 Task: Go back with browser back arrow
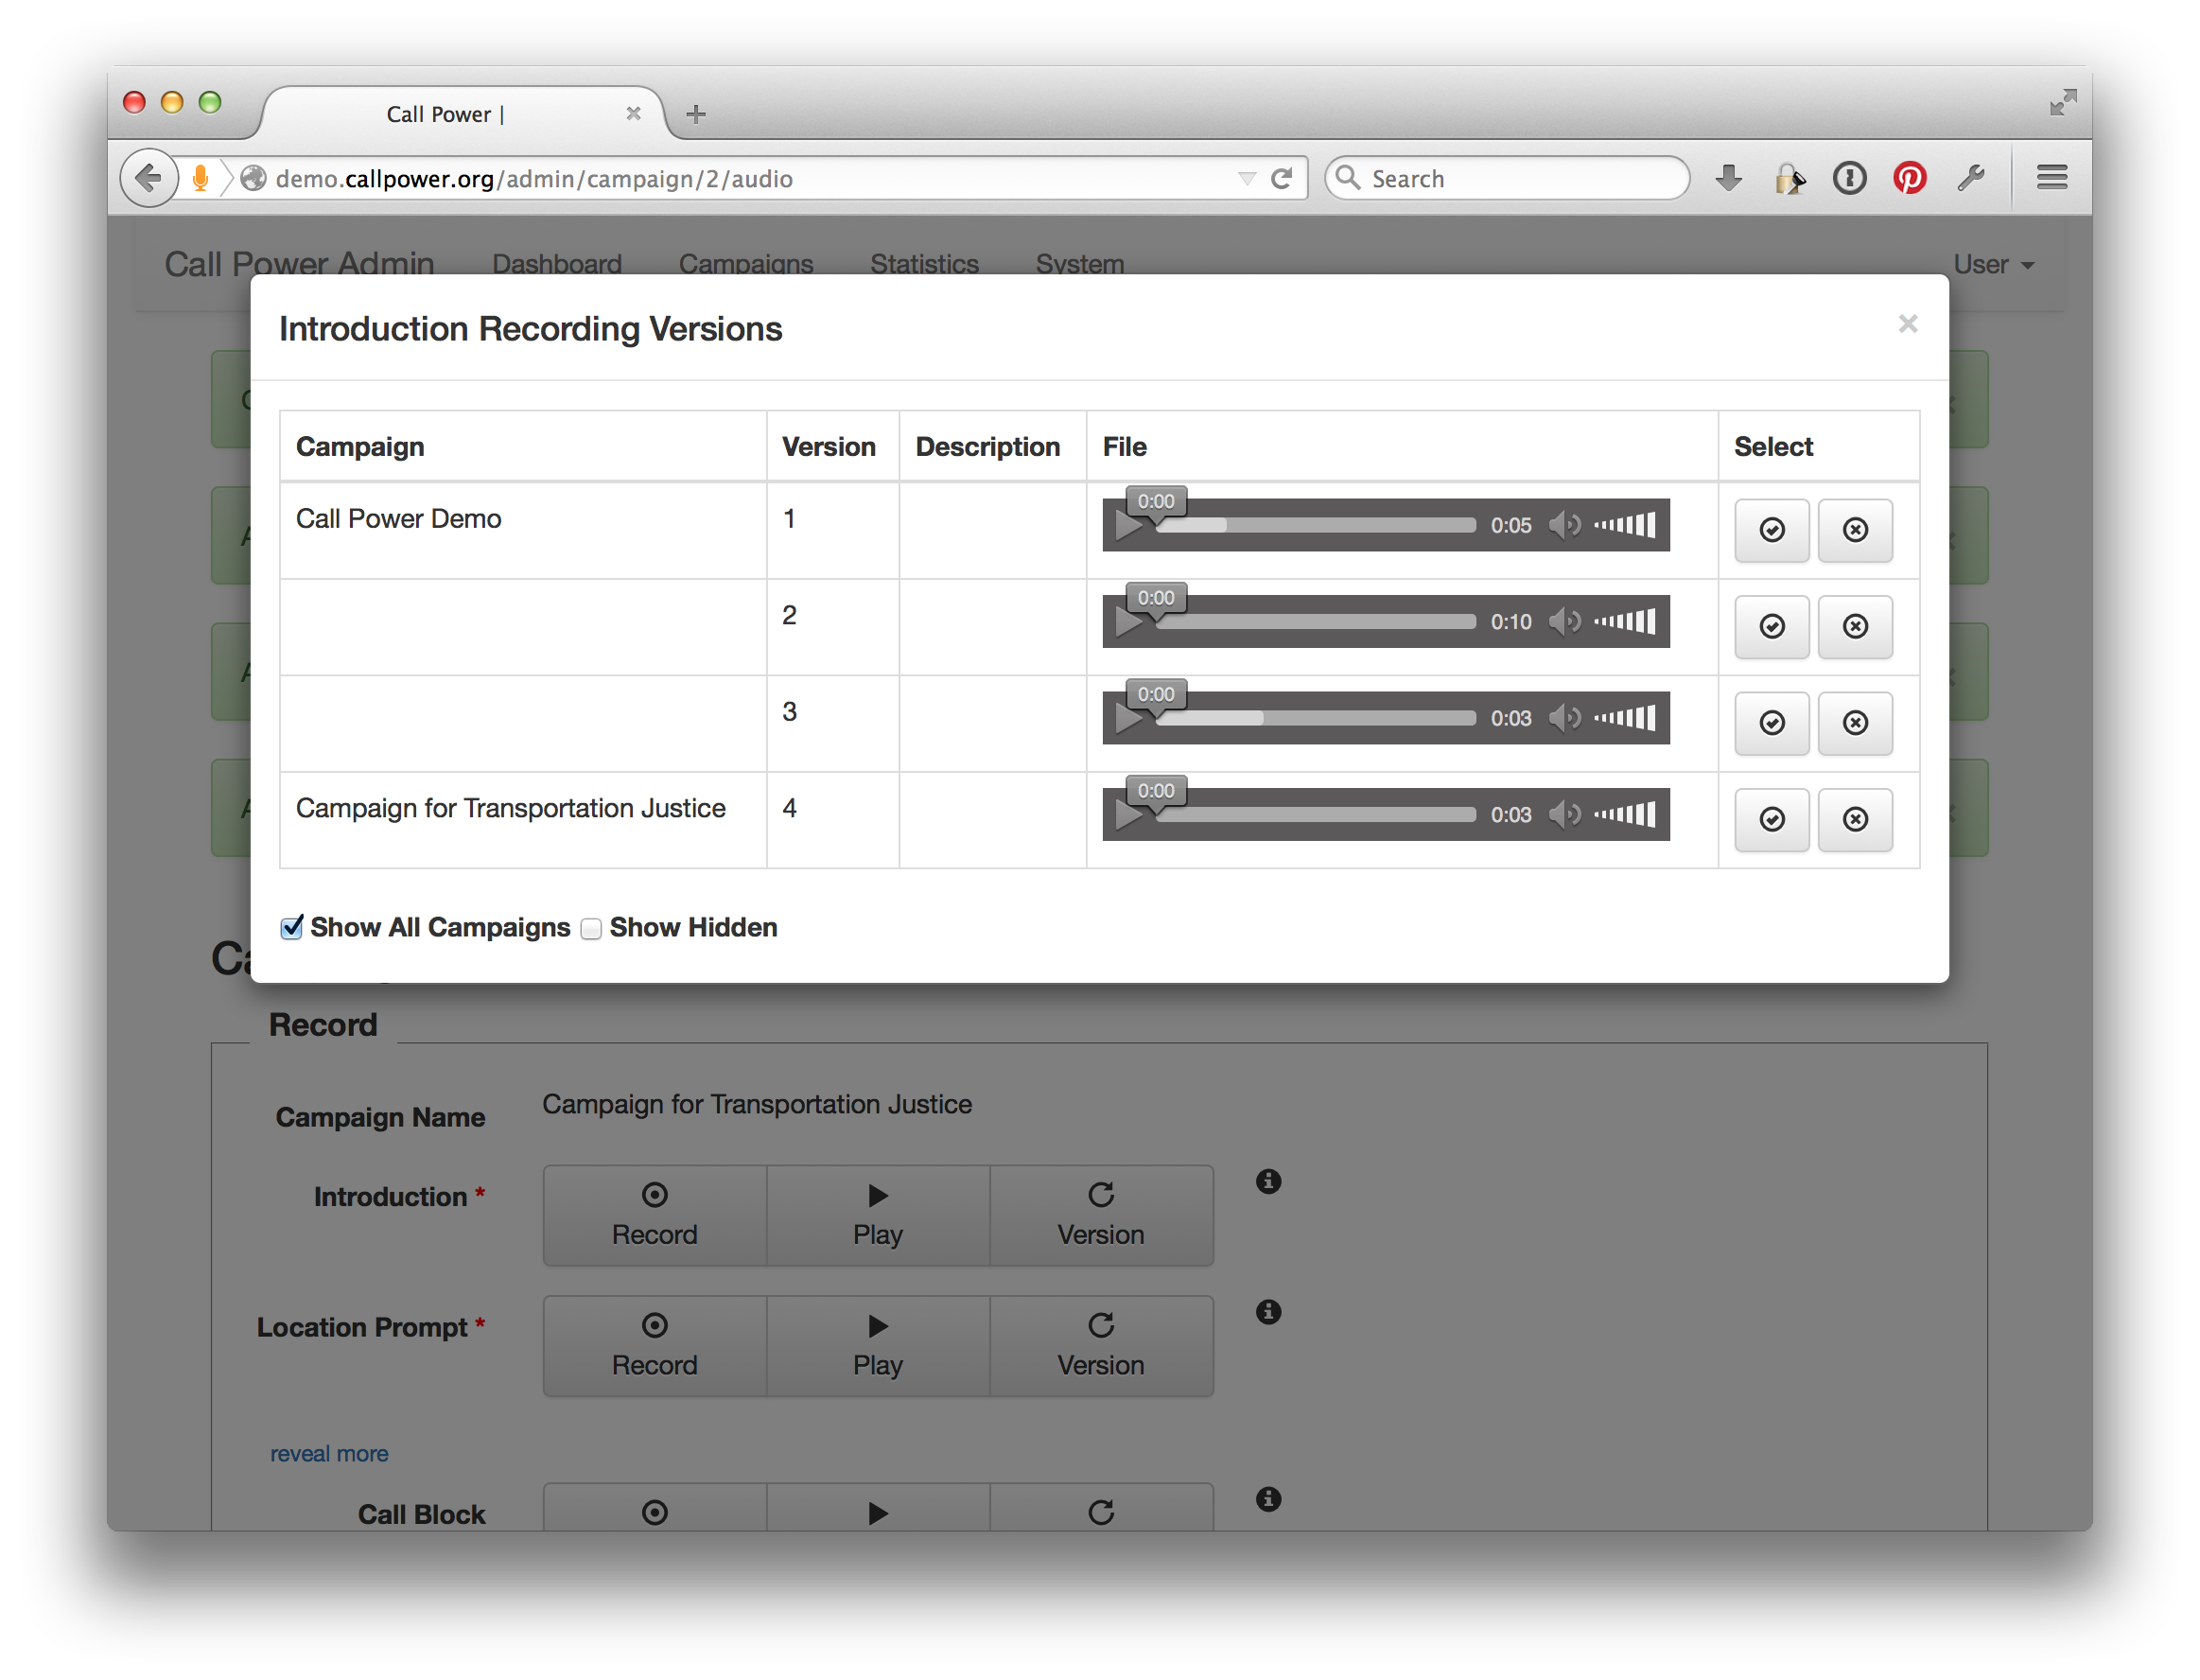(149, 178)
